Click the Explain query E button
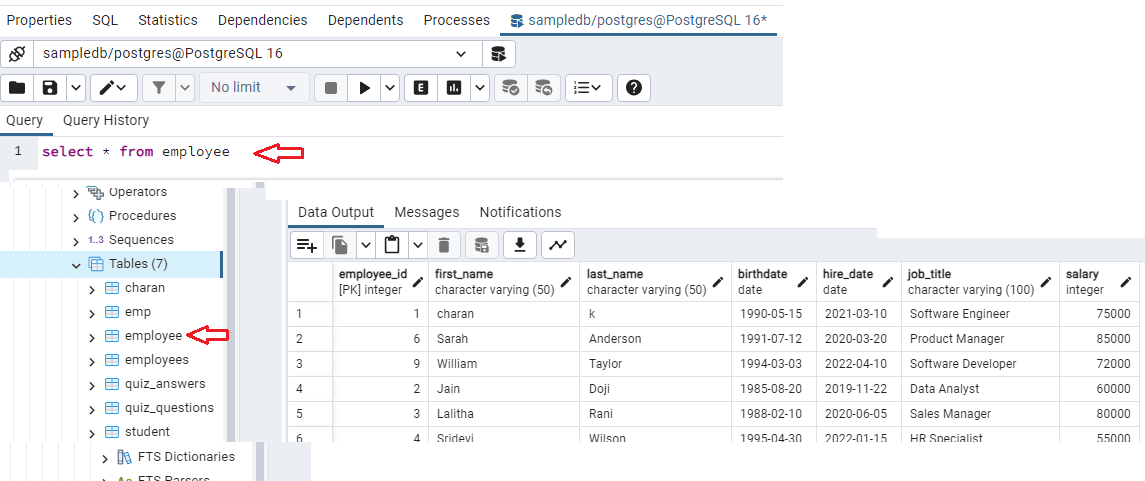This screenshot has height=481, width=1145. tap(421, 88)
